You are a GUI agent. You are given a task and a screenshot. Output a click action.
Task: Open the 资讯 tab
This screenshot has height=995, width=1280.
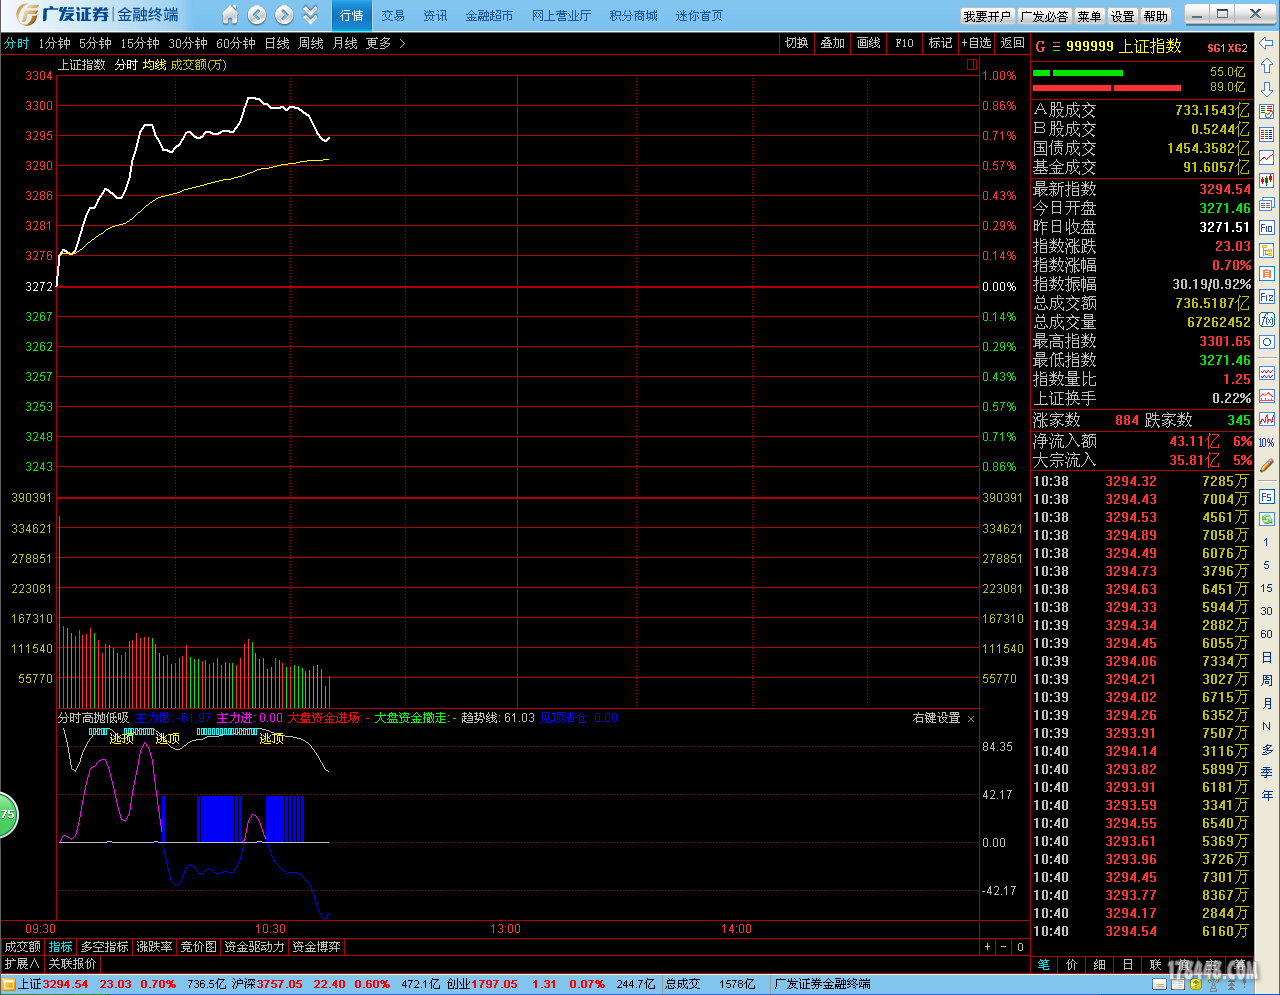click(435, 16)
